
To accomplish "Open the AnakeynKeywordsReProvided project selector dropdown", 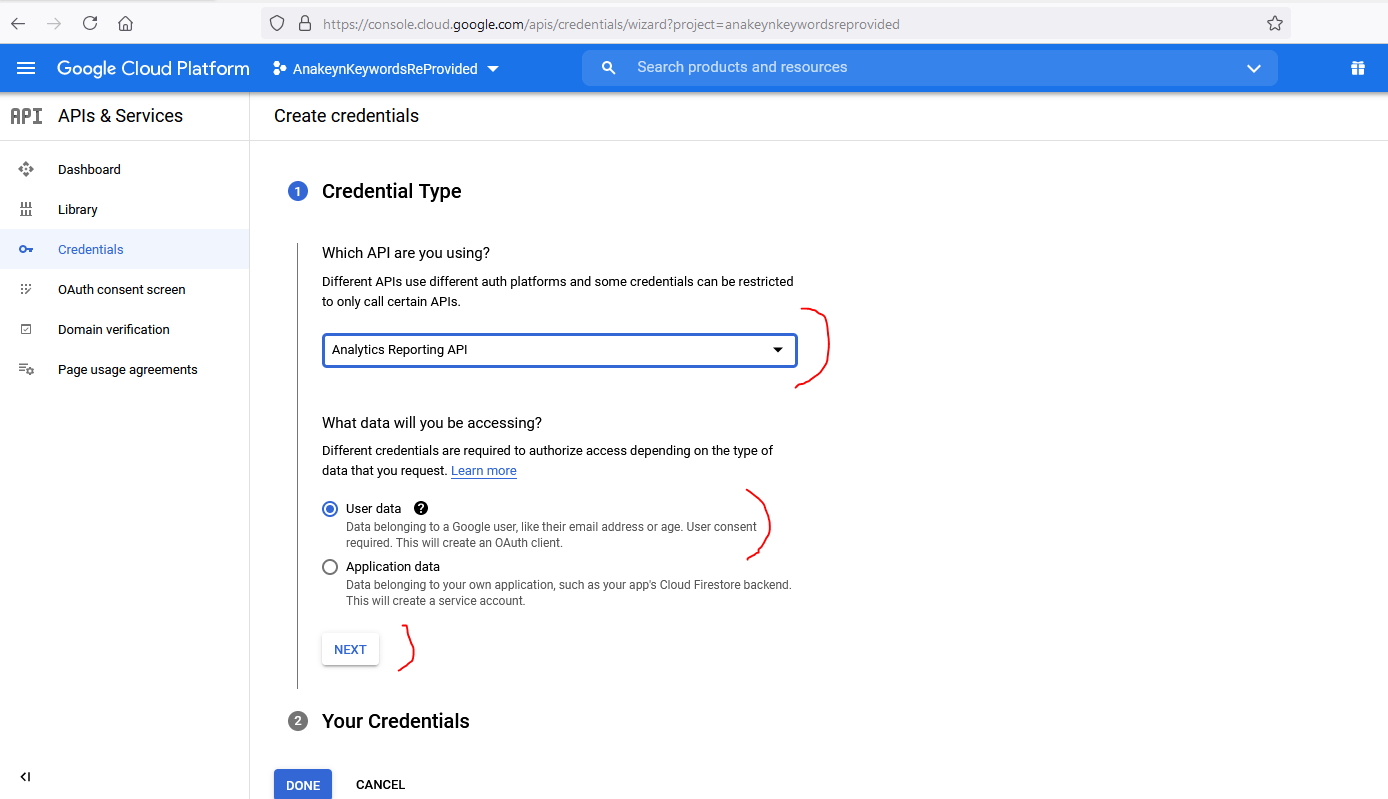I will [x=385, y=69].
